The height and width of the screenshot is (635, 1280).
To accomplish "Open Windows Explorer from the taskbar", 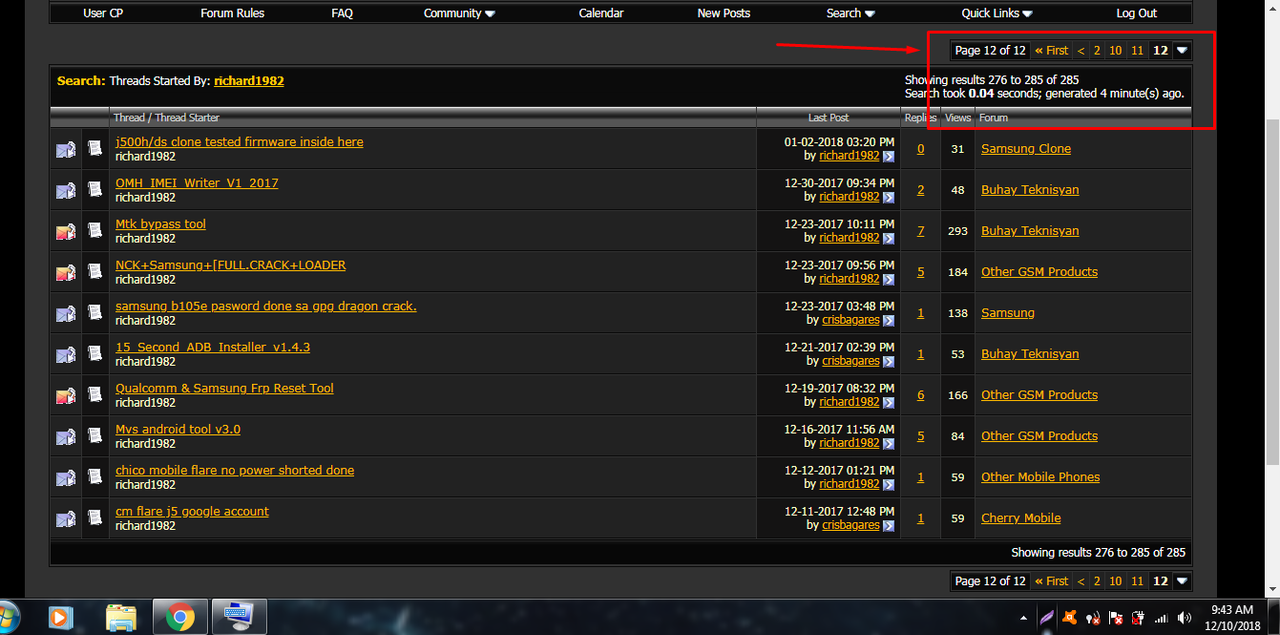I will pyautogui.click(x=121, y=617).
